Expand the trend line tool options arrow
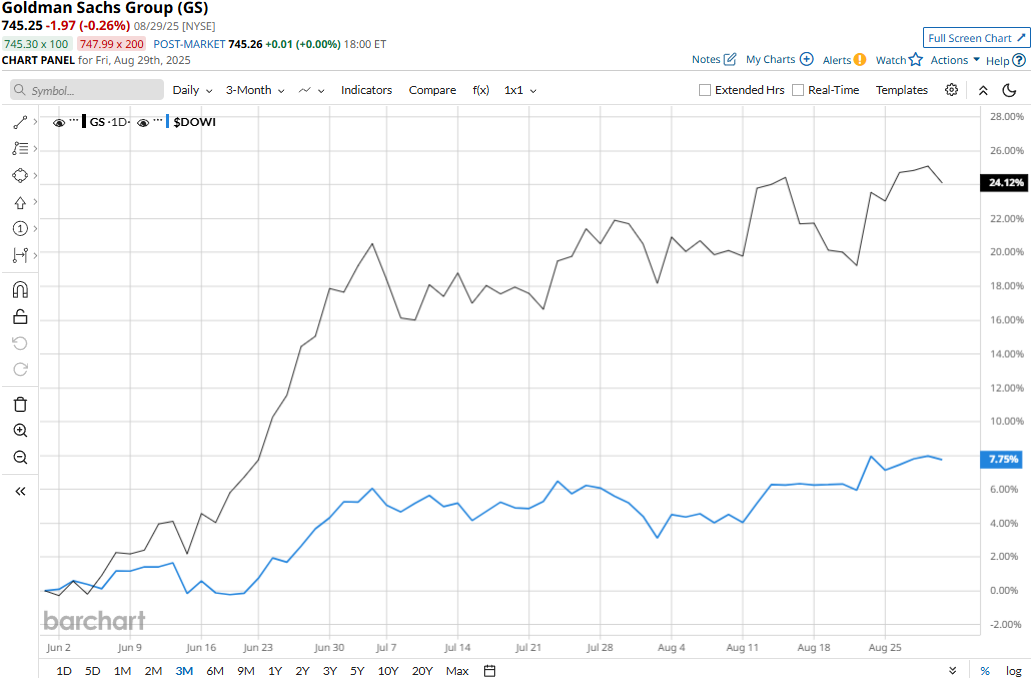 click(35, 122)
